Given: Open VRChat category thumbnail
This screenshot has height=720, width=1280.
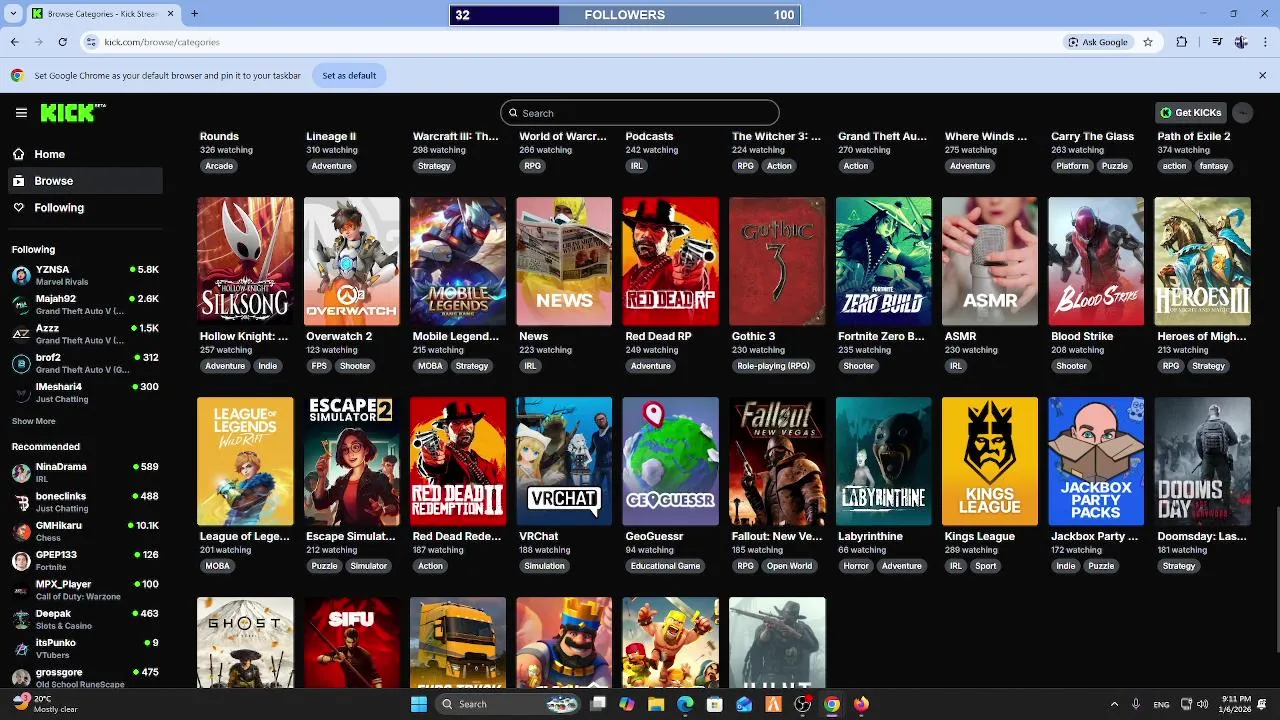Looking at the screenshot, I should pos(564,461).
